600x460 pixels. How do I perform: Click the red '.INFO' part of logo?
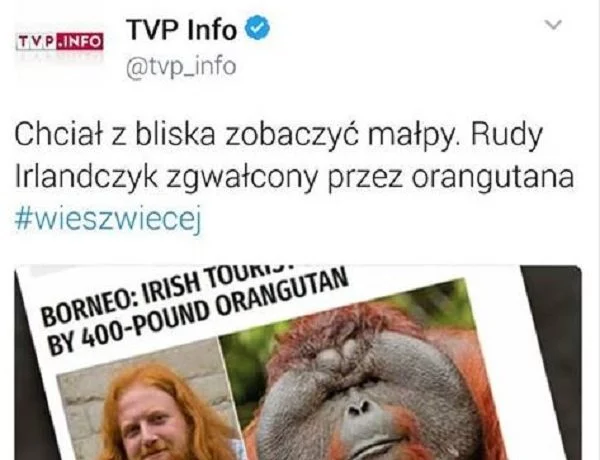[80, 41]
